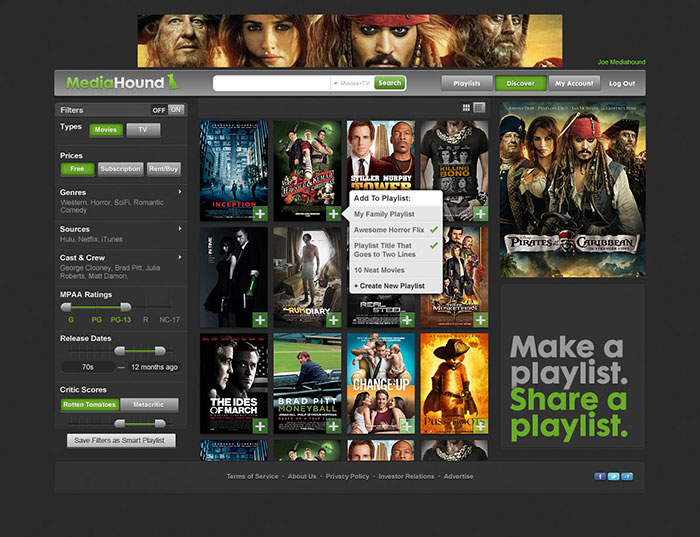
Task: Select Rotten Tomatoes critic score
Action: (90, 404)
